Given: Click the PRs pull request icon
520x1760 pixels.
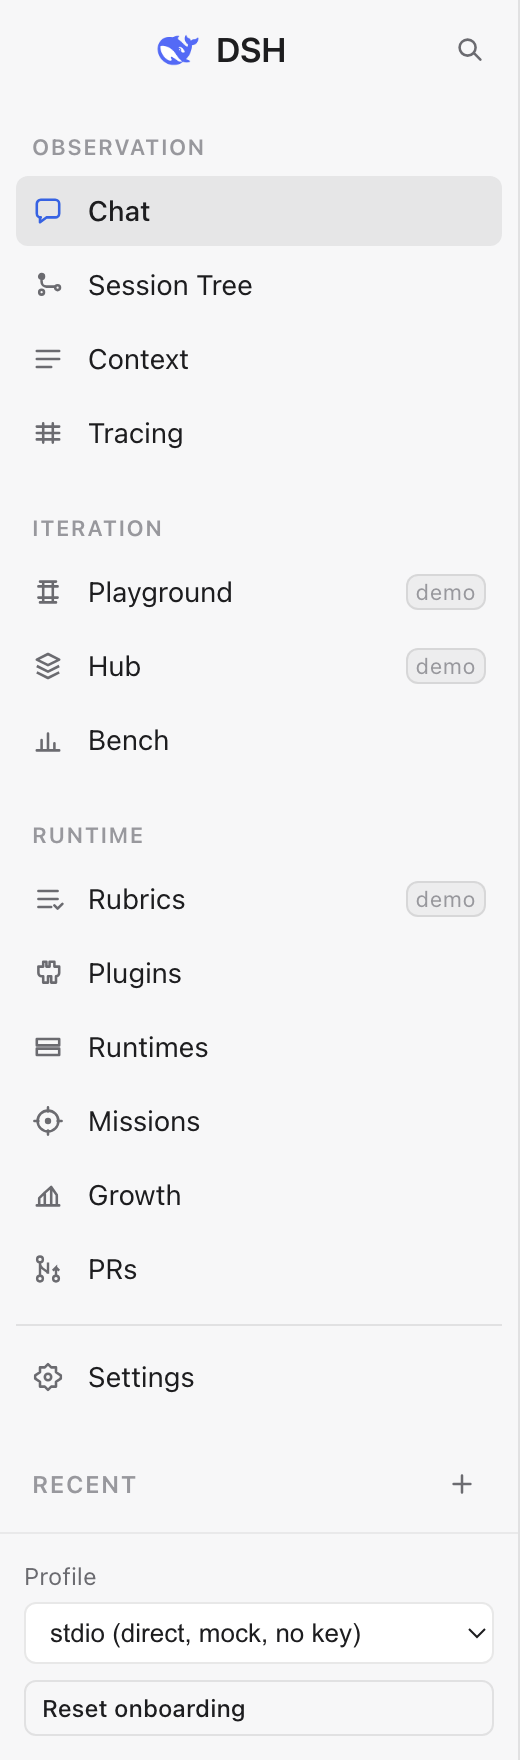Looking at the screenshot, I should pyautogui.click(x=48, y=1269).
